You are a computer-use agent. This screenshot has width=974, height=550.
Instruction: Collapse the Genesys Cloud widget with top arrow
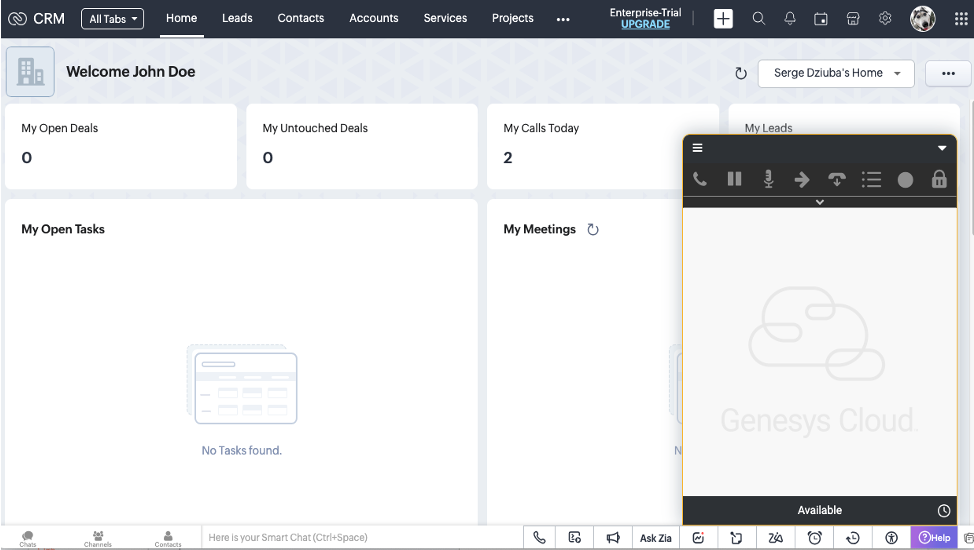[x=942, y=148]
